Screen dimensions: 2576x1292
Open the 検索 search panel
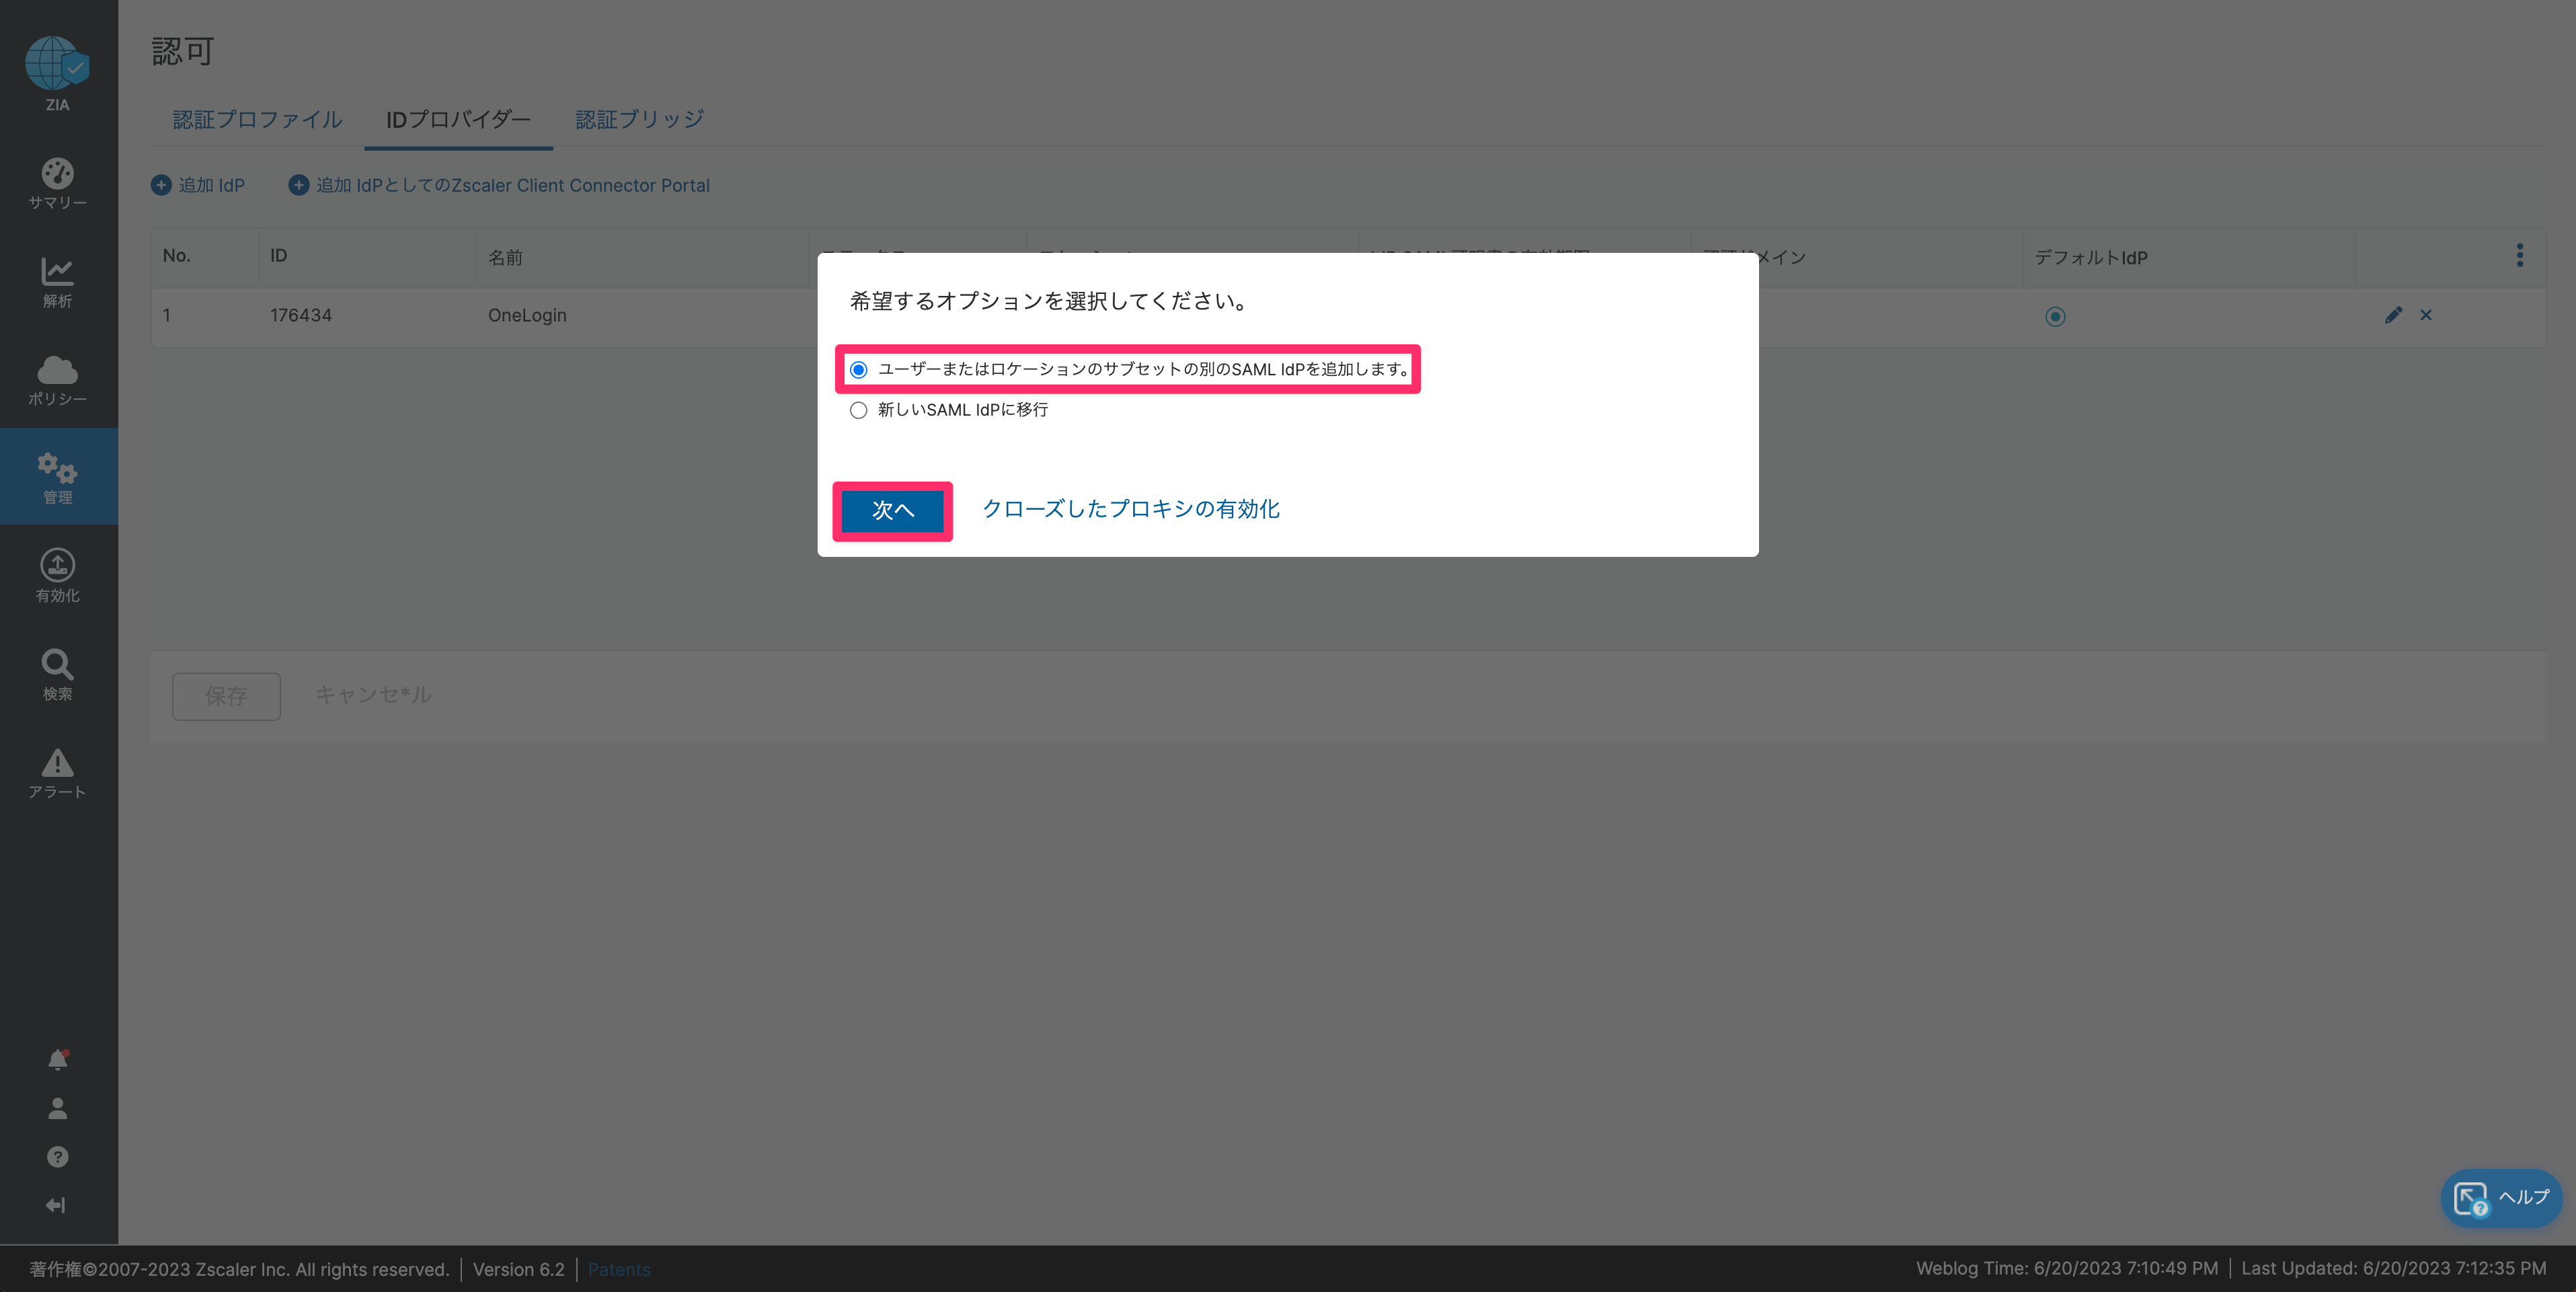click(x=57, y=675)
